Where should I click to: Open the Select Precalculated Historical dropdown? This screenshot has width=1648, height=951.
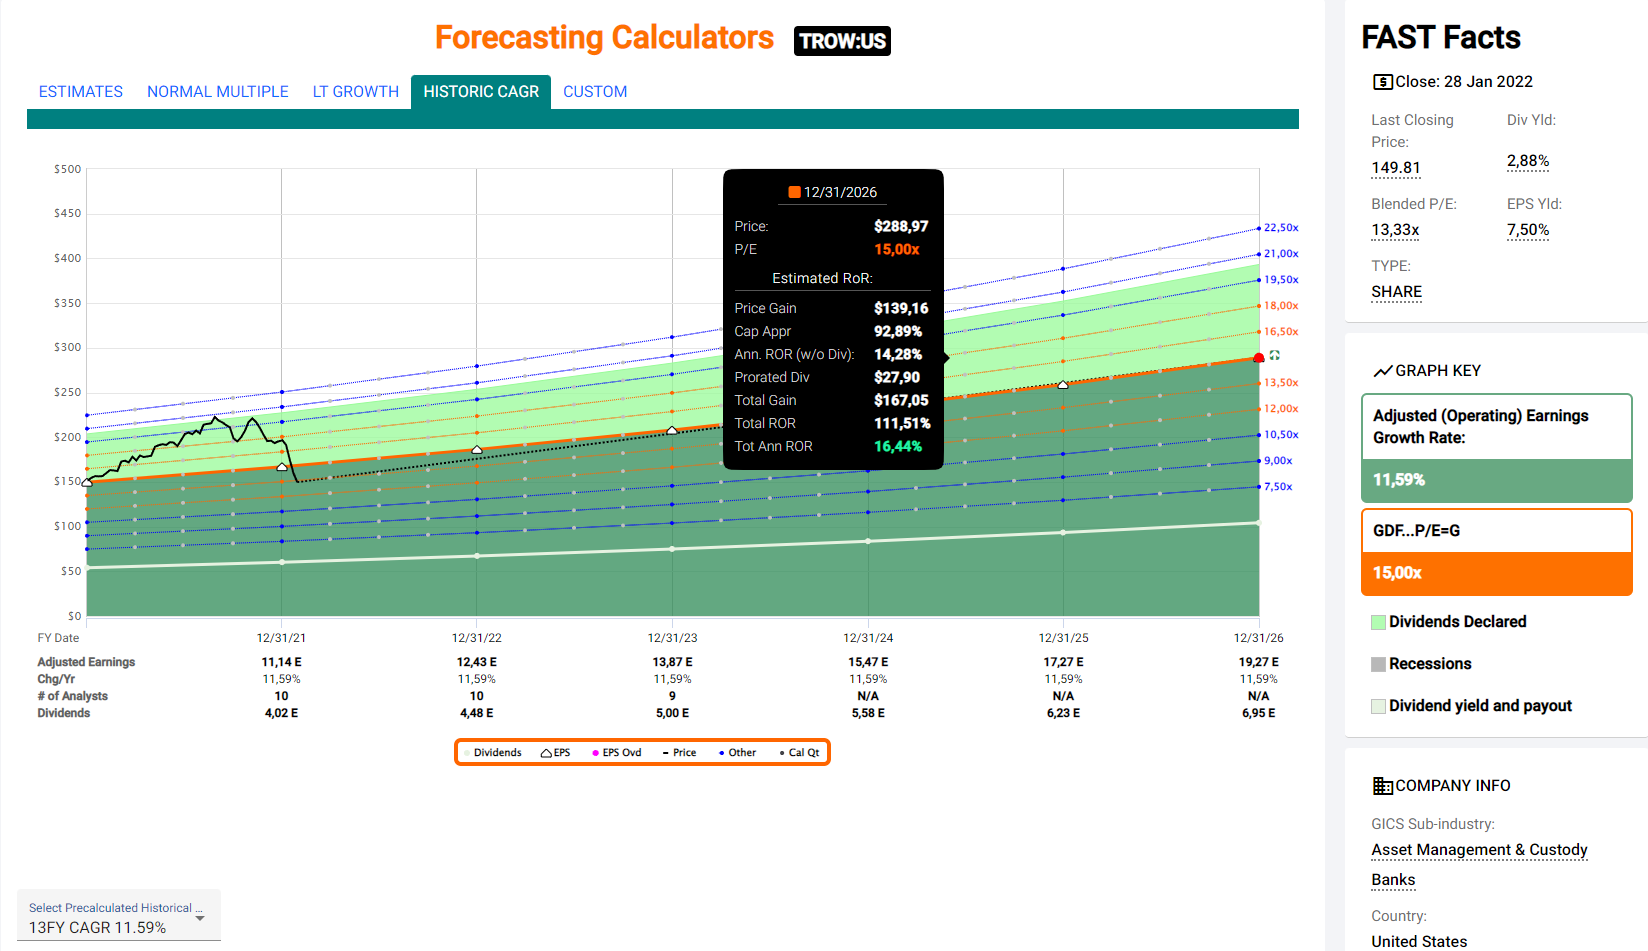[x=118, y=917]
